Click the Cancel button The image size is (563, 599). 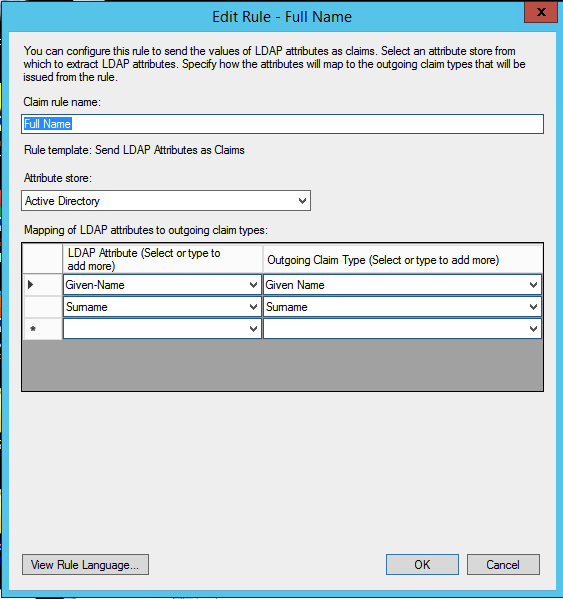point(503,564)
